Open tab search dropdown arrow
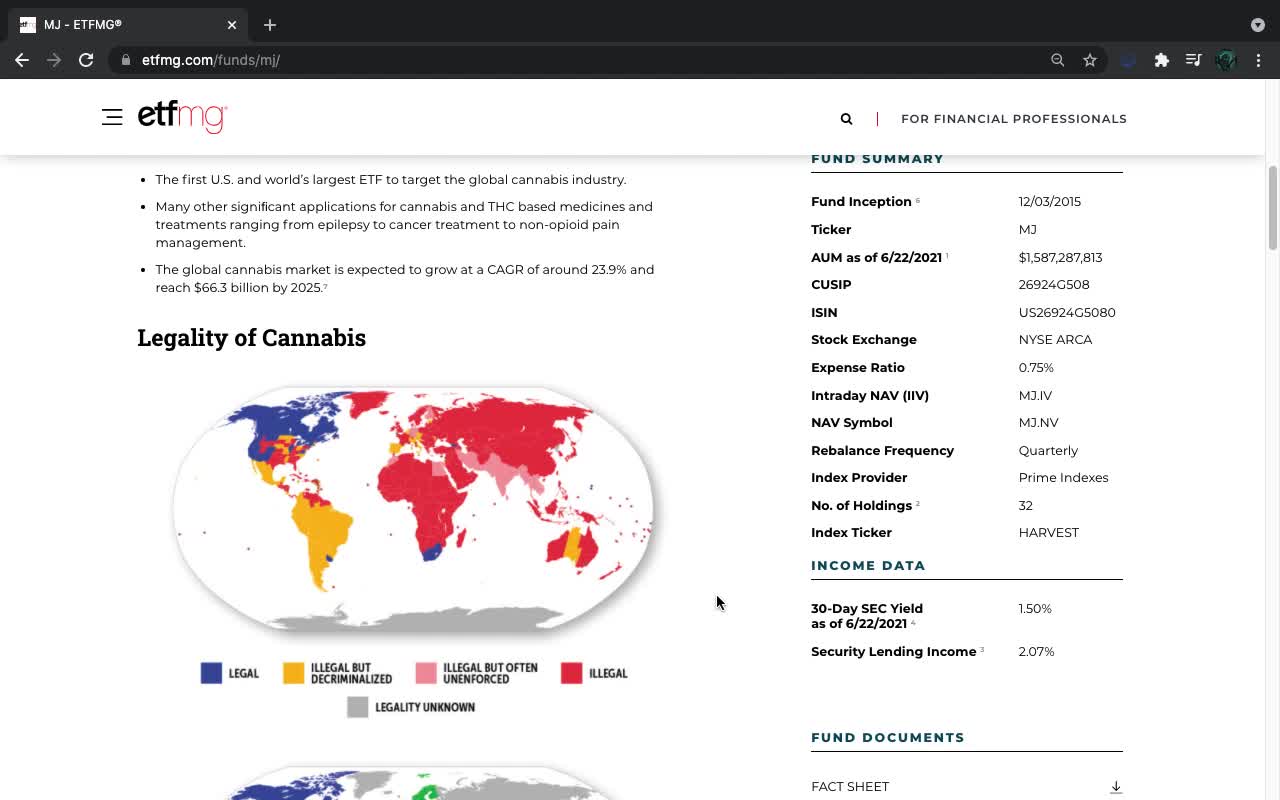 pos(1258,25)
